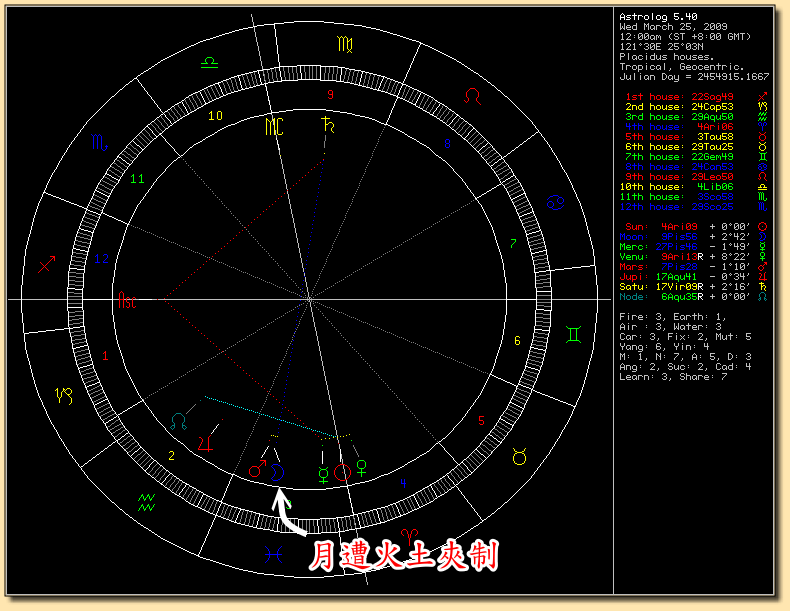Click house number 4 in the wheel
Viewport: 790px width, 611px height.
(x=403, y=484)
